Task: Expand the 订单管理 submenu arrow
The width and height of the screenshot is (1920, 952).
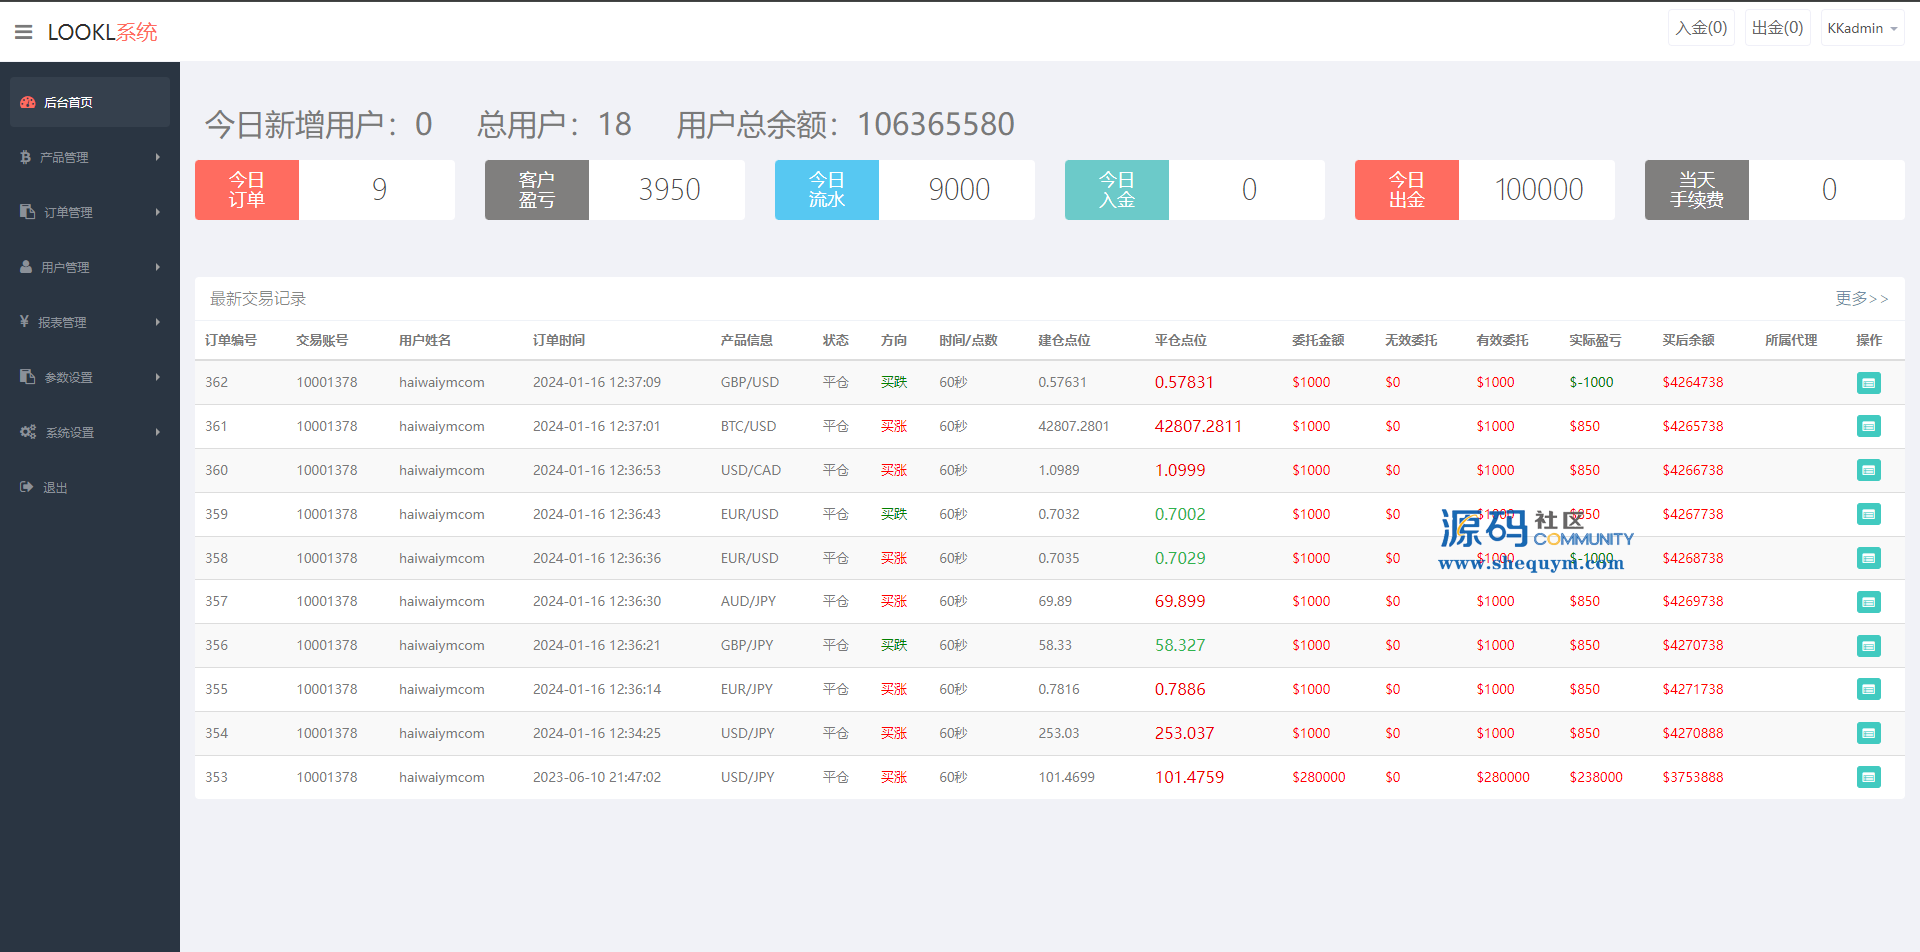Action: click(x=158, y=212)
